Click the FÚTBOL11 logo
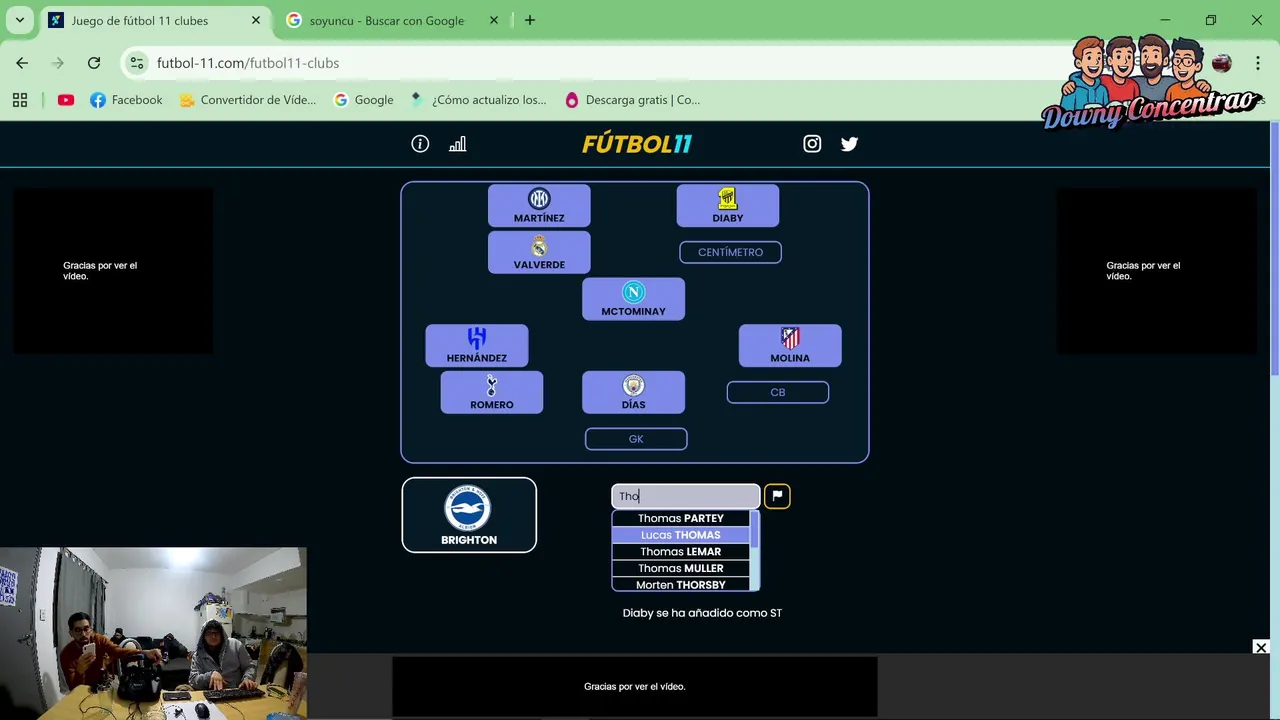Viewport: 1280px width, 720px height. click(637, 144)
